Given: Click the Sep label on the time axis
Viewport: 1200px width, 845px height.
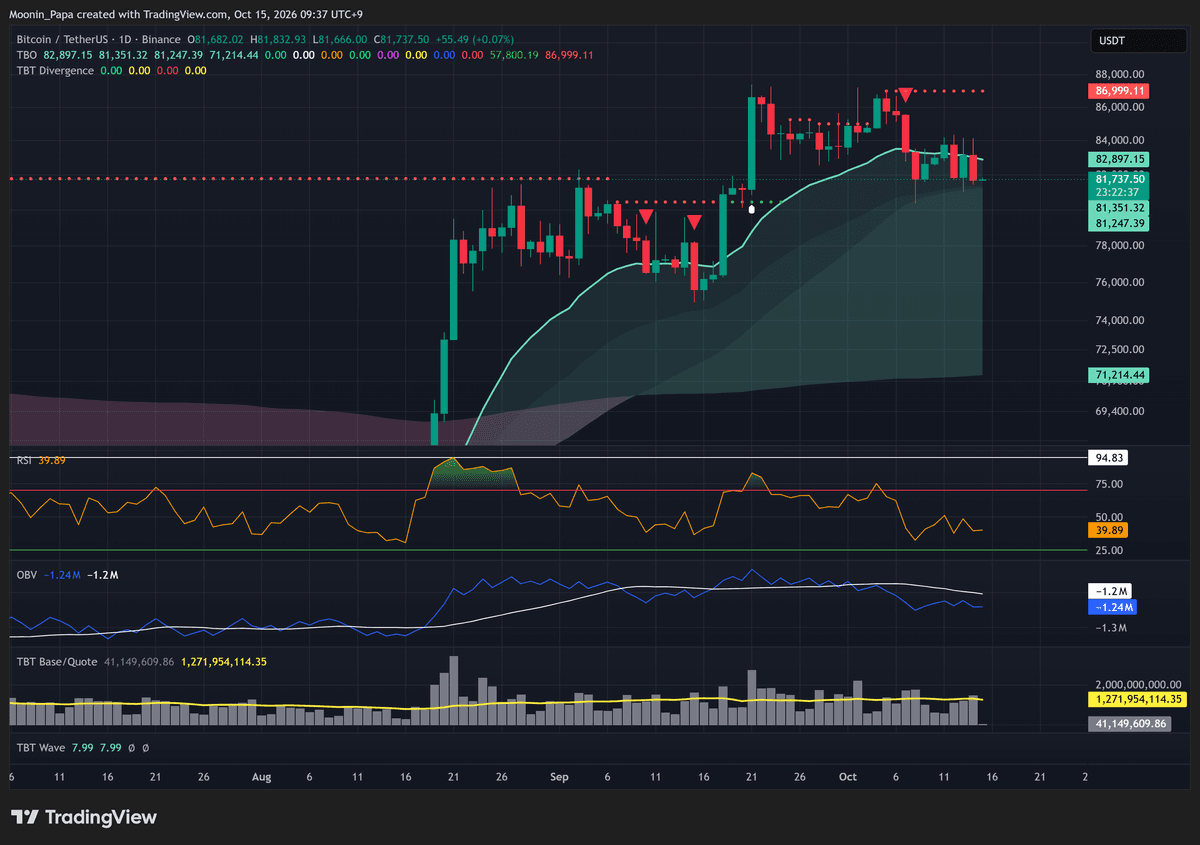Looking at the screenshot, I should 560,776.
